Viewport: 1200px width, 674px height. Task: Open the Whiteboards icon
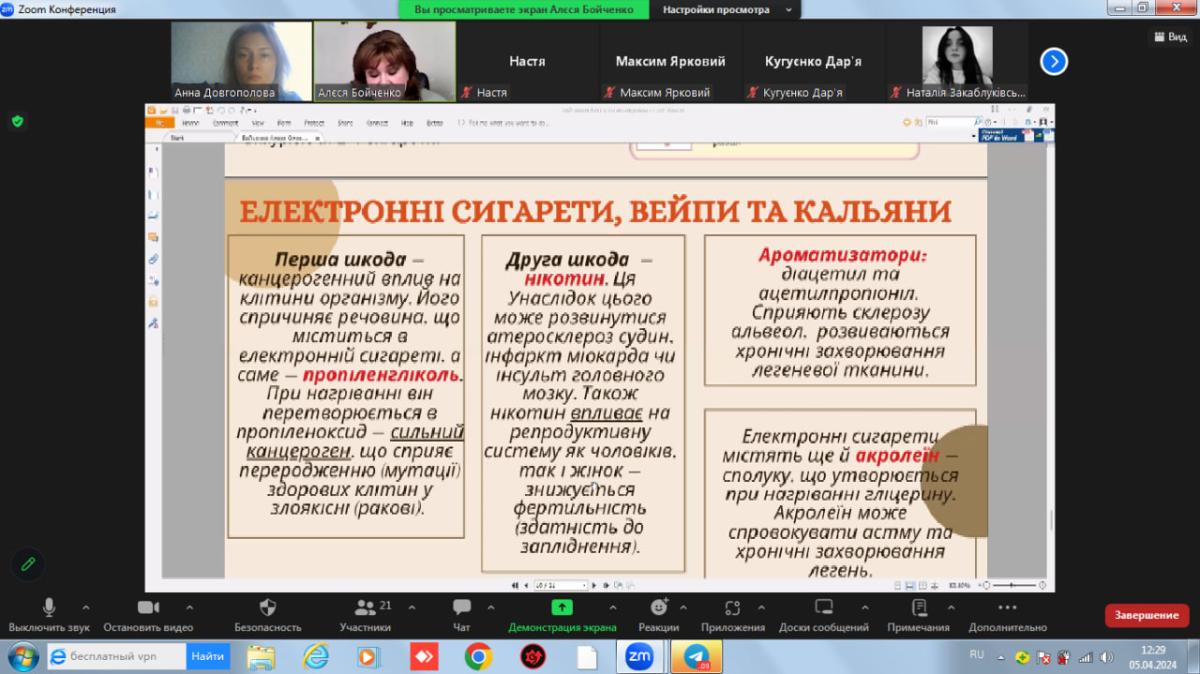coord(824,608)
